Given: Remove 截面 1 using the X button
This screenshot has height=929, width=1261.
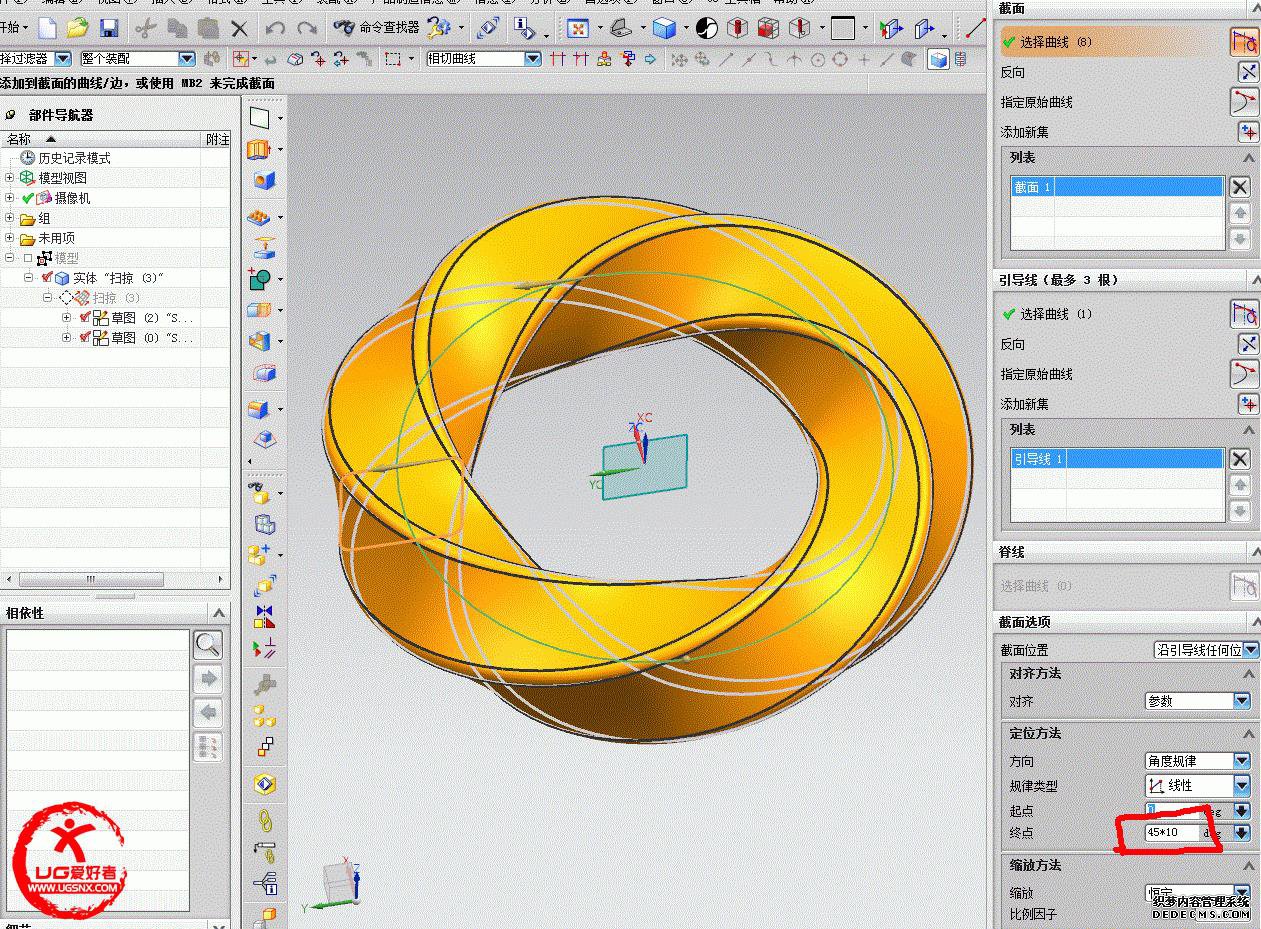Looking at the screenshot, I should coord(1240,187).
